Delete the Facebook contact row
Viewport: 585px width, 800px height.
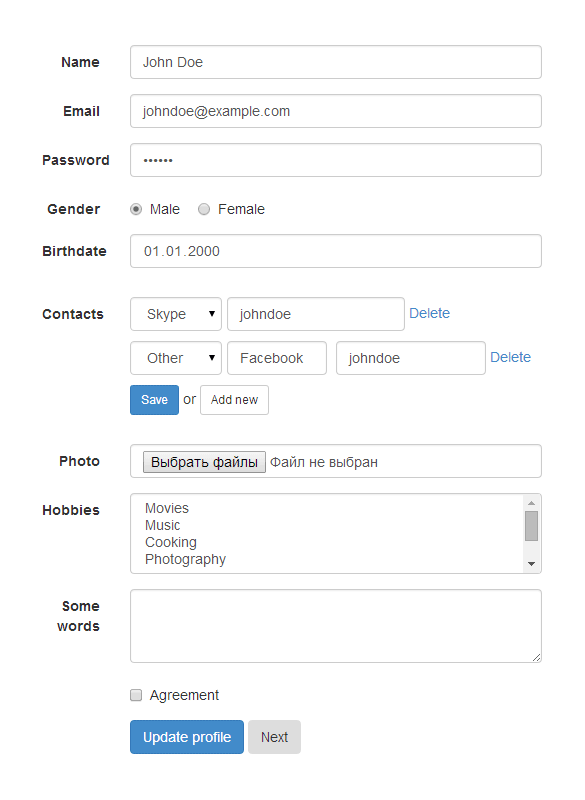[x=511, y=357]
